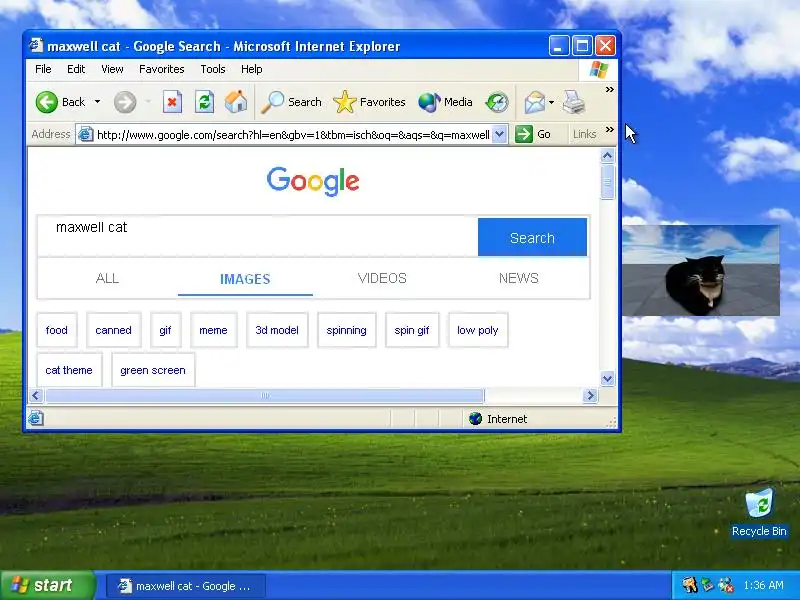Screen dimensions: 800x600
Task: Click the status bar page icon
Action: pos(36,418)
